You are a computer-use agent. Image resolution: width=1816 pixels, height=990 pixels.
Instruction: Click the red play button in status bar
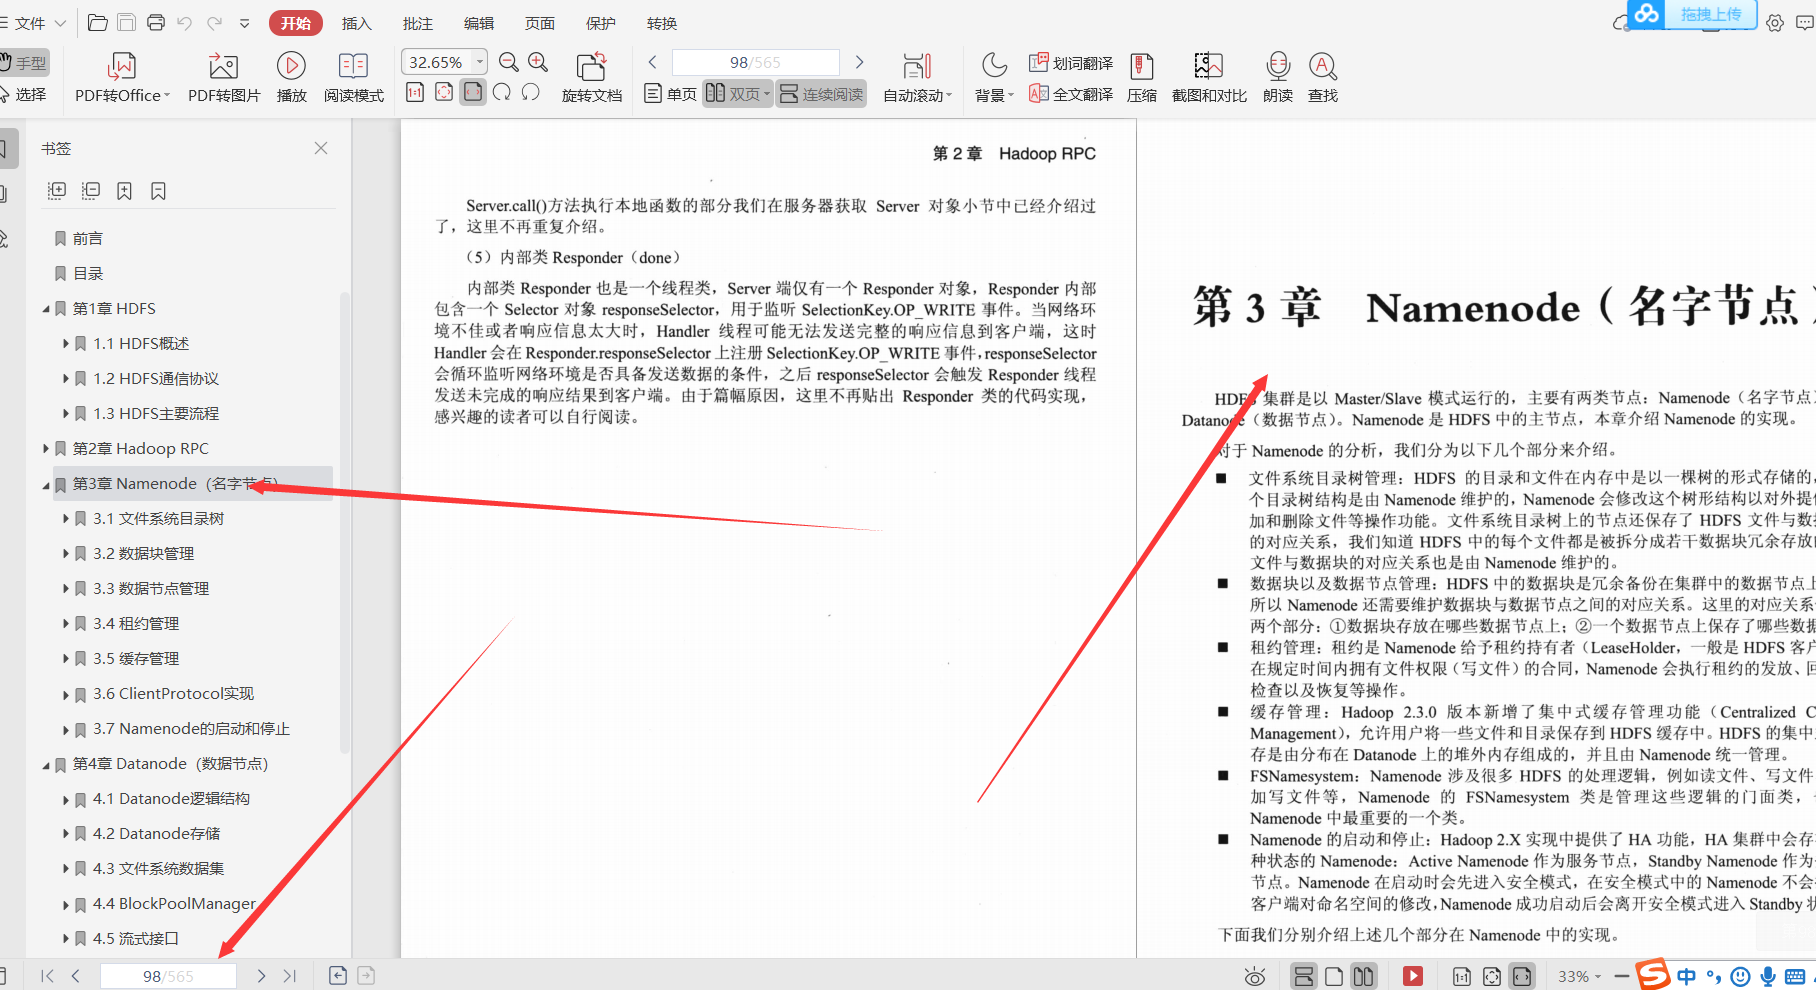click(1413, 976)
